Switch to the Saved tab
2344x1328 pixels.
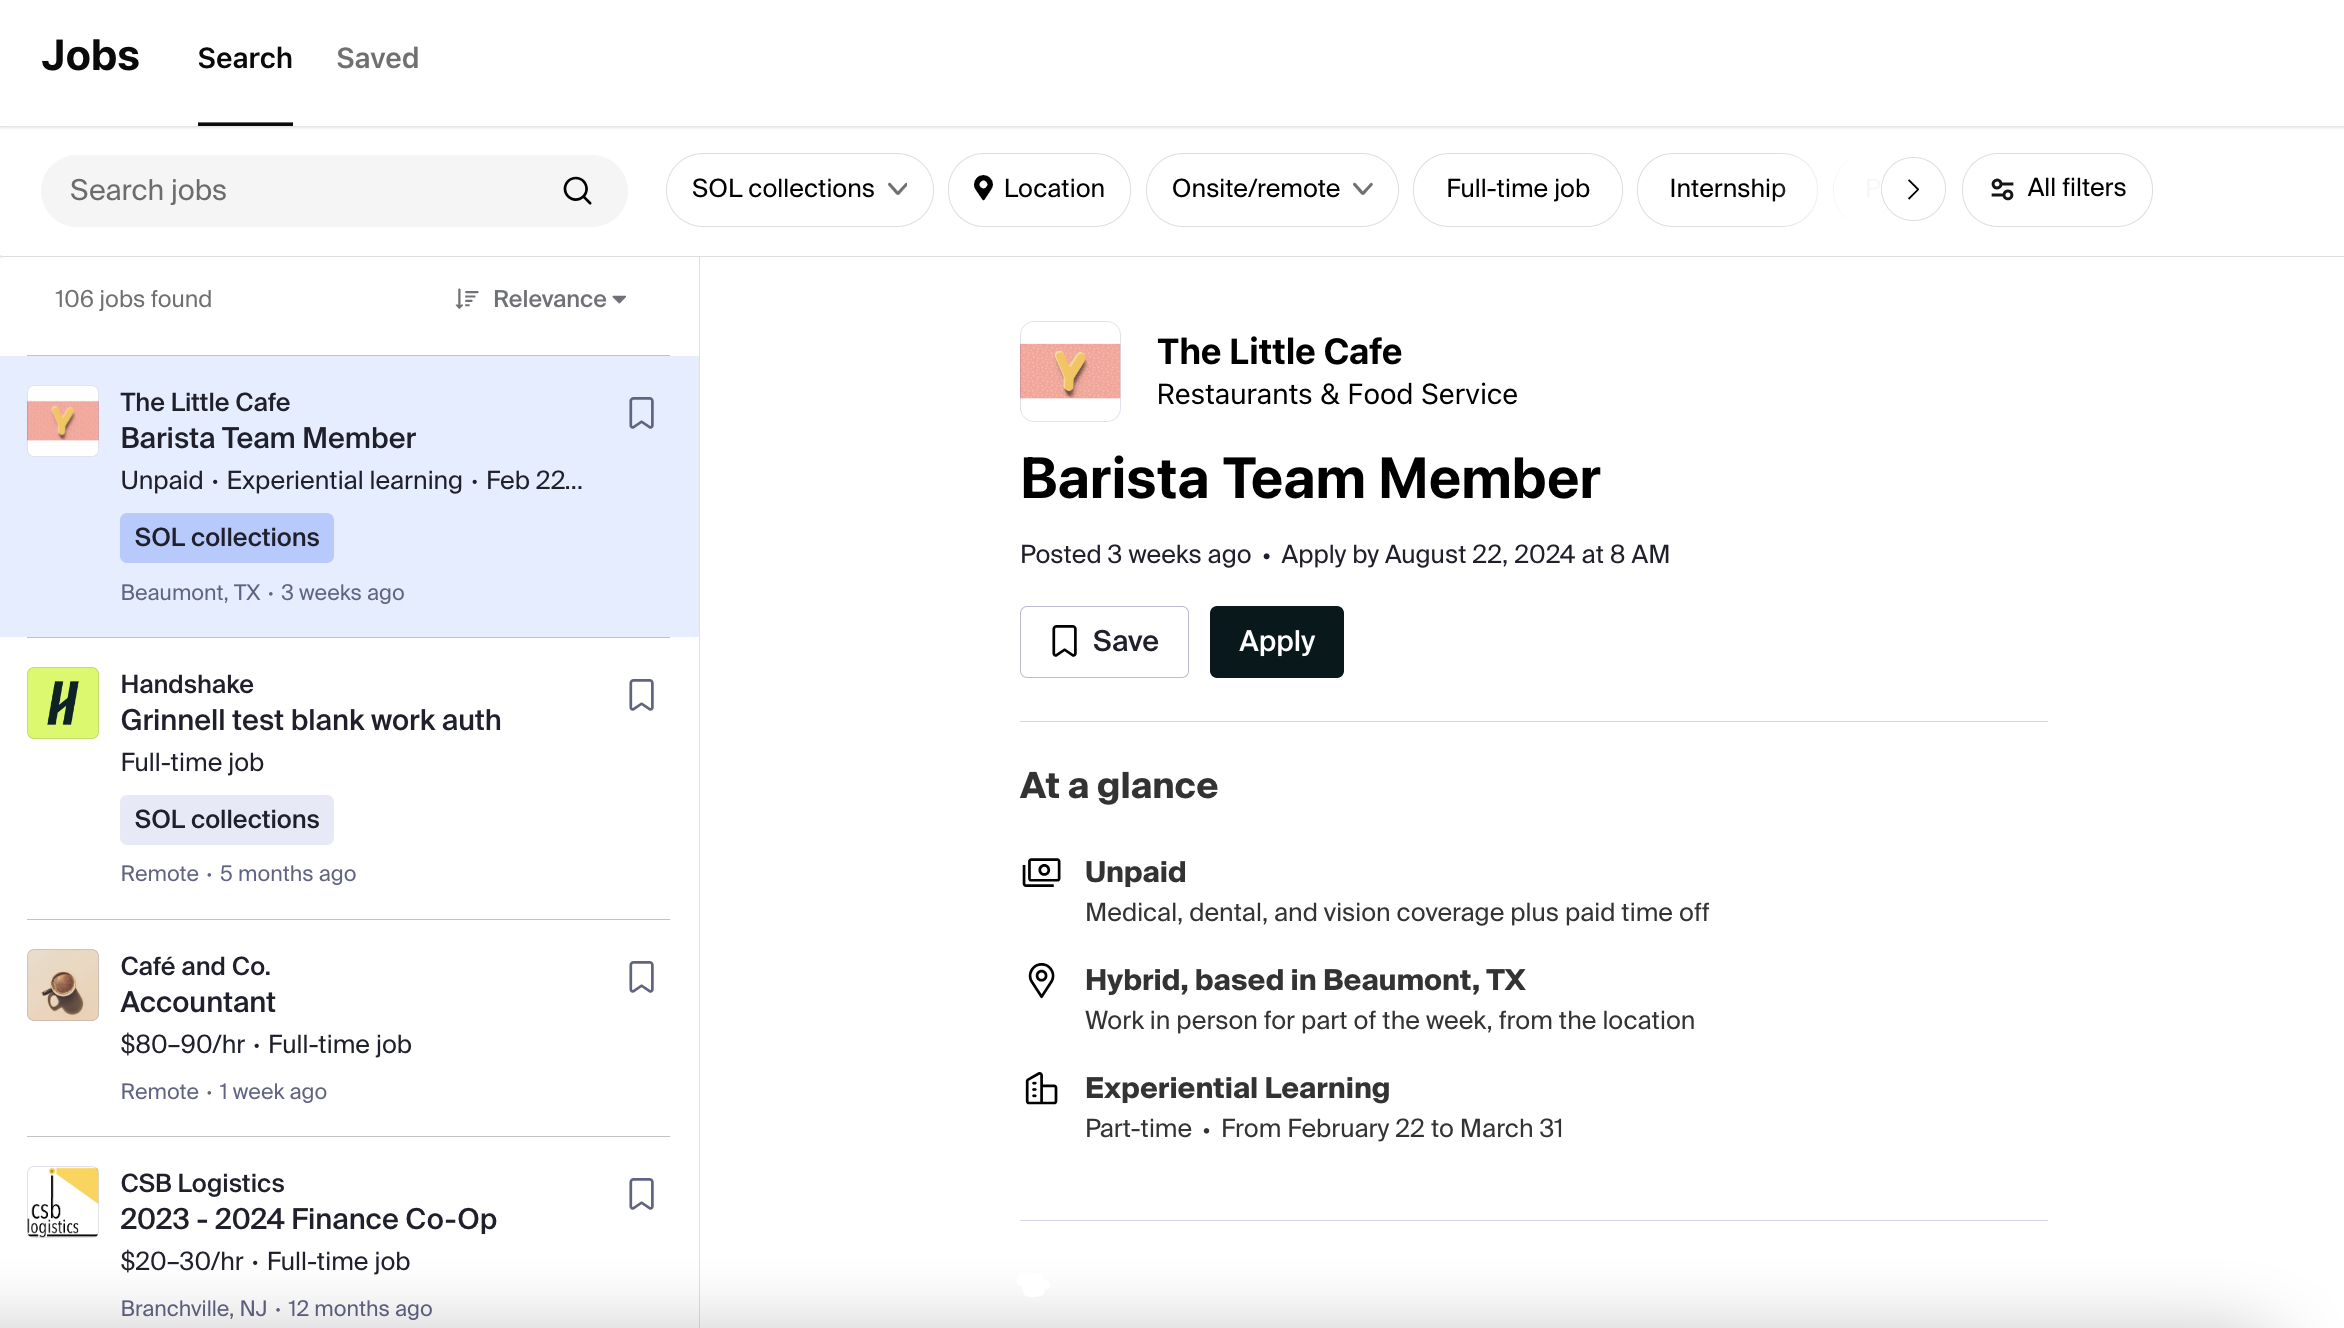(x=377, y=58)
